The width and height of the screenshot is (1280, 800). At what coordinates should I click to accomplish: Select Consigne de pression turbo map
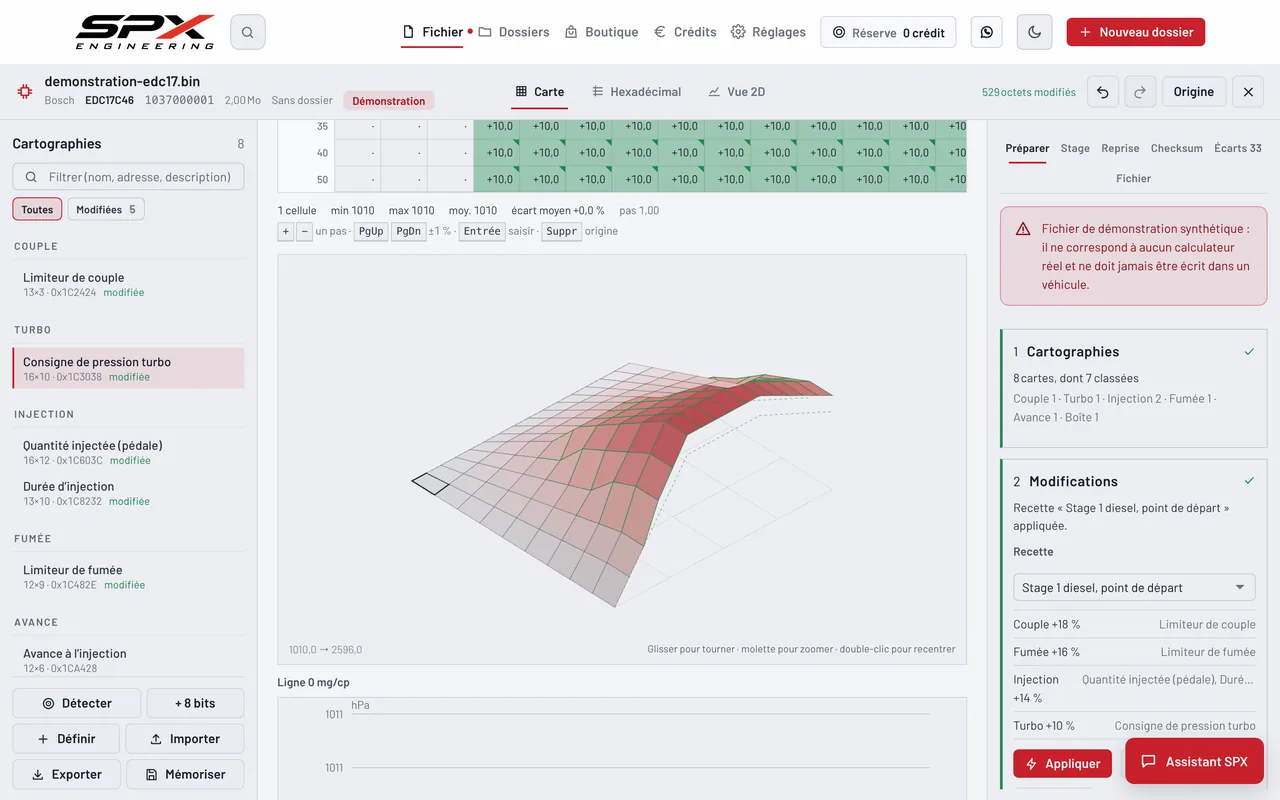(128, 368)
